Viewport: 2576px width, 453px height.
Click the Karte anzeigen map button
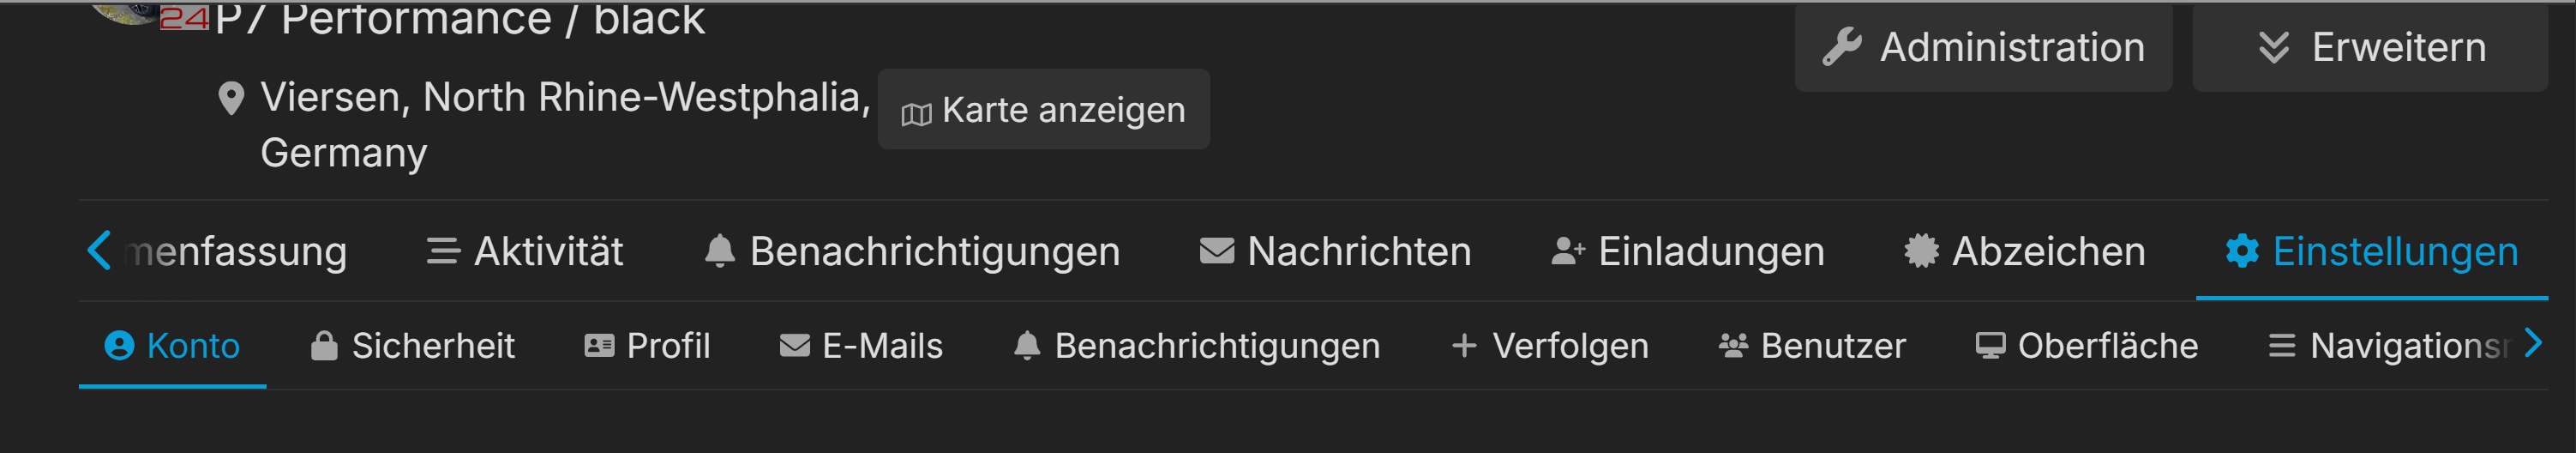[1043, 110]
